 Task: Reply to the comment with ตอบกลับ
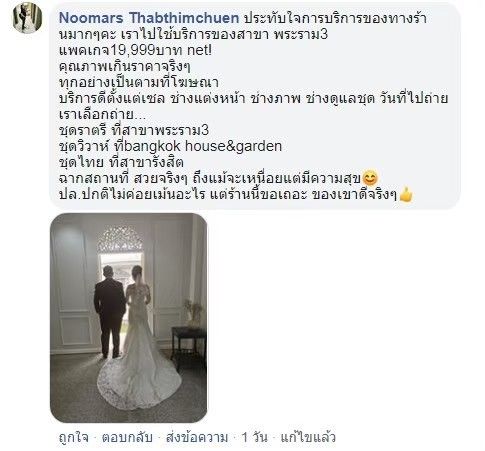(x=127, y=437)
